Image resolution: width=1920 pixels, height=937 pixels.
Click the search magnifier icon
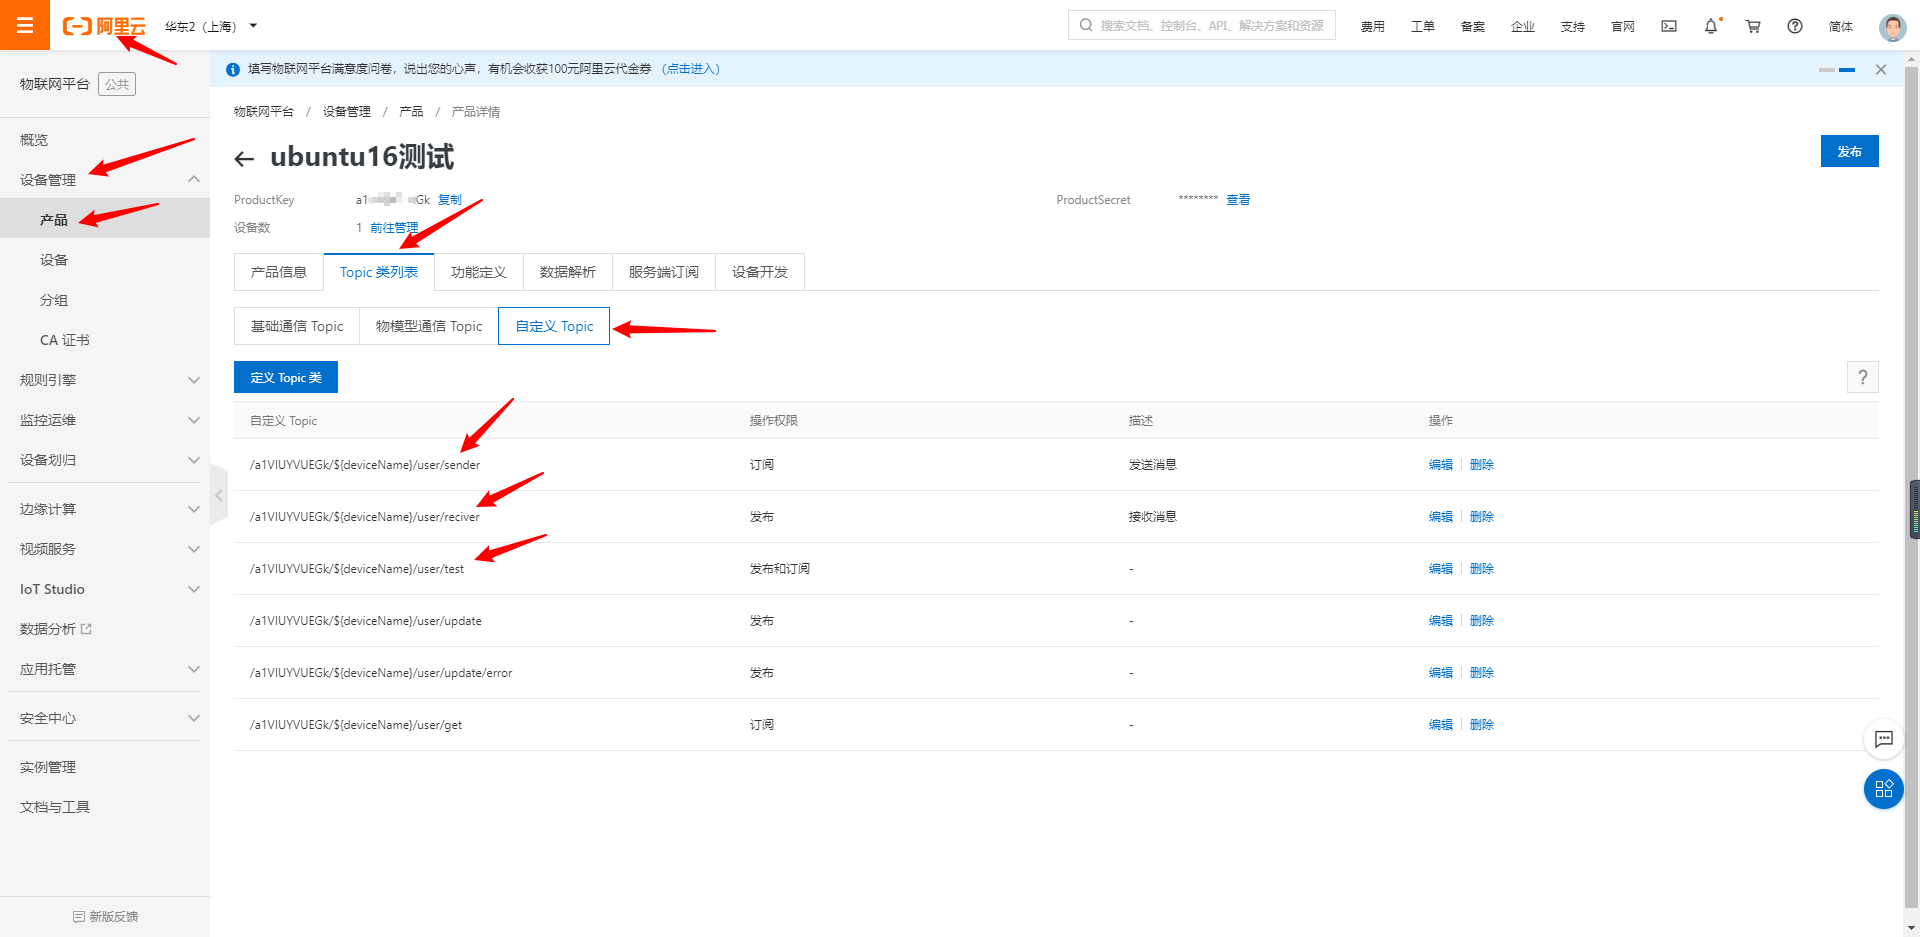(1086, 25)
